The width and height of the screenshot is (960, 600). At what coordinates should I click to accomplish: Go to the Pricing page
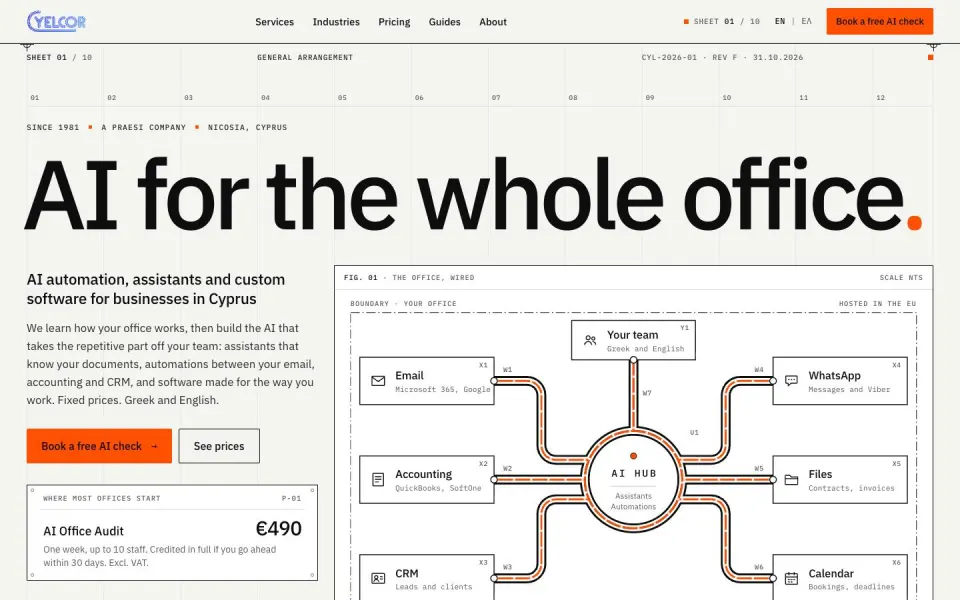[x=394, y=22]
